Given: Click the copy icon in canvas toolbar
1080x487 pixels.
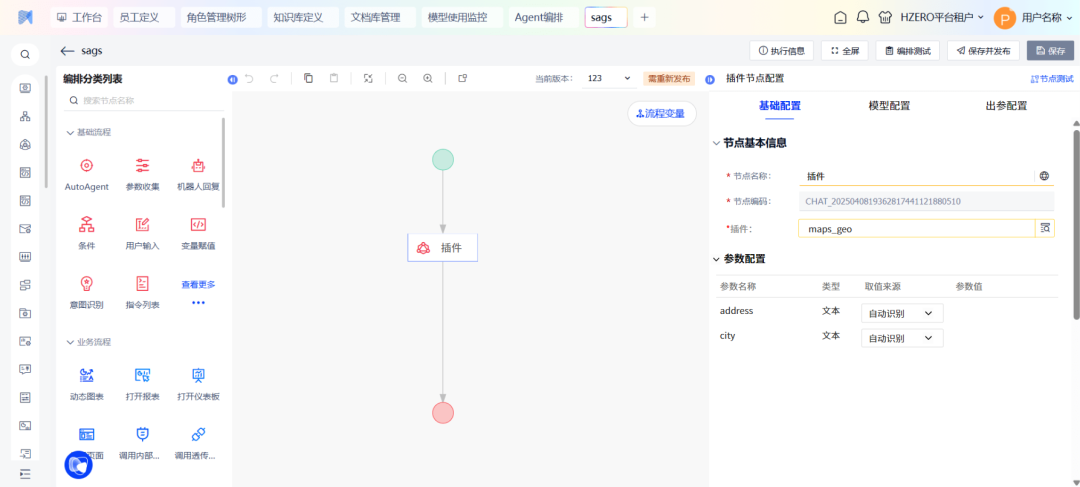Looking at the screenshot, I should coord(308,78).
